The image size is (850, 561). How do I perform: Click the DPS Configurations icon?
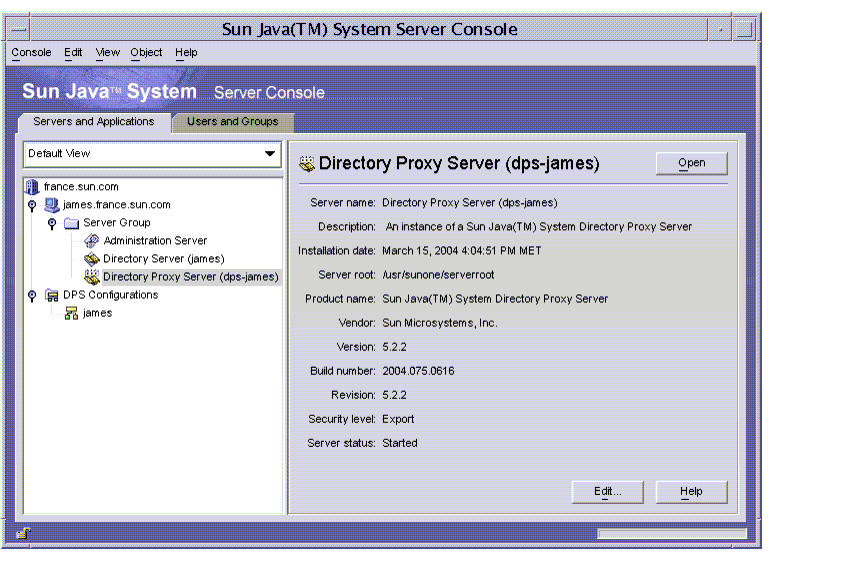pyautogui.click(x=51, y=295)
